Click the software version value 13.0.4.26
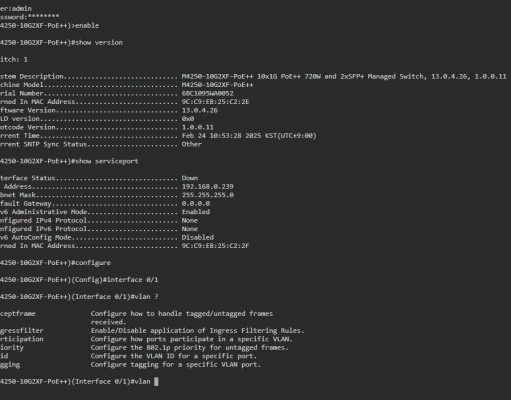Image resolution: width=511 pixels, height=400 pixels. [199, 110]
